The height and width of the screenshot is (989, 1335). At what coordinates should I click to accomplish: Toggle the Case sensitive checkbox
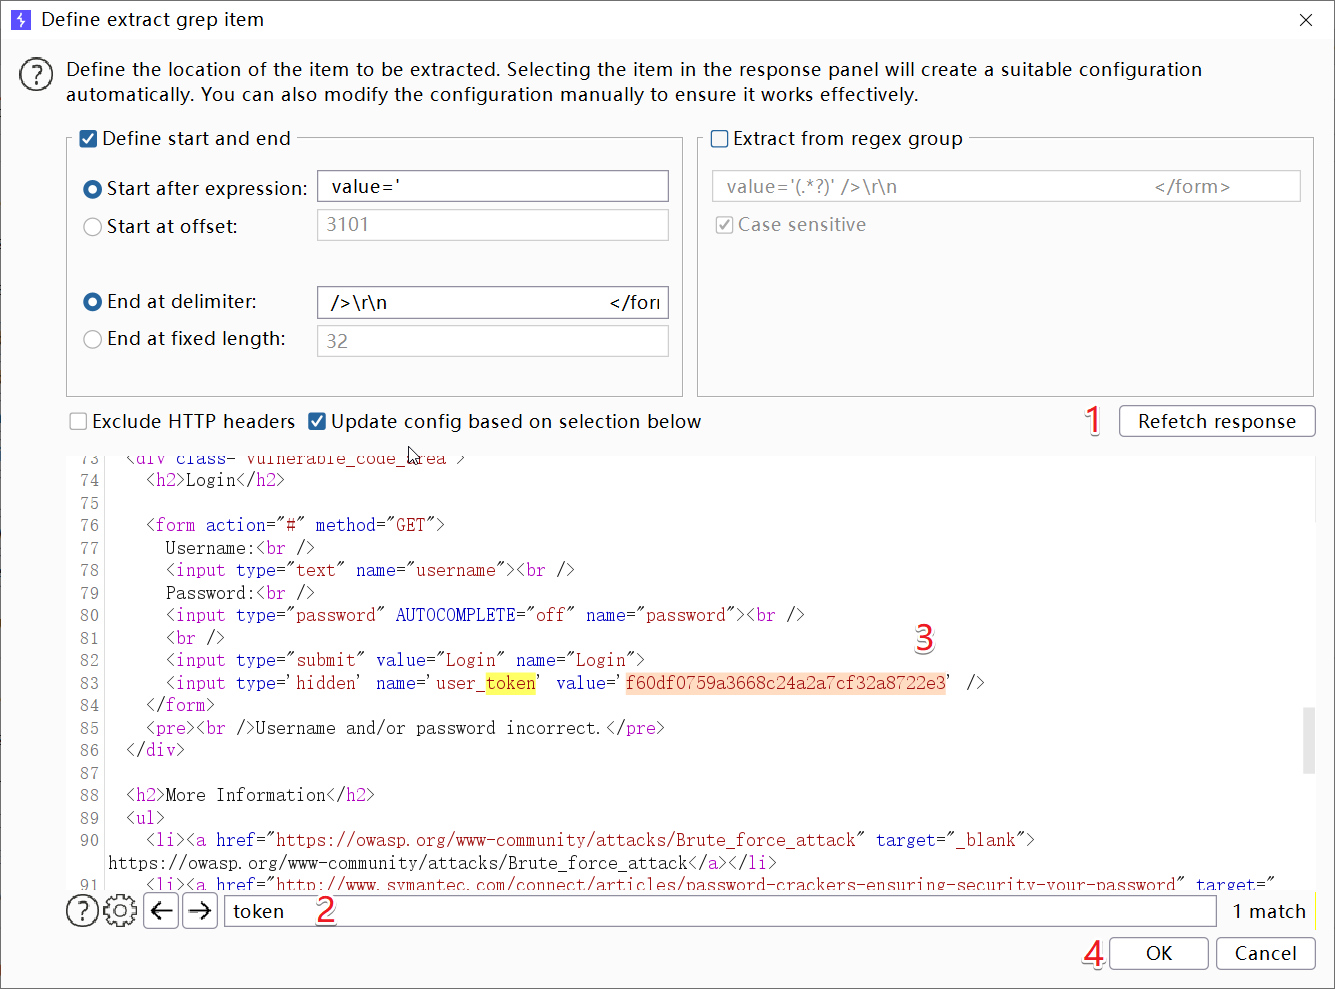tap(724, 225)
